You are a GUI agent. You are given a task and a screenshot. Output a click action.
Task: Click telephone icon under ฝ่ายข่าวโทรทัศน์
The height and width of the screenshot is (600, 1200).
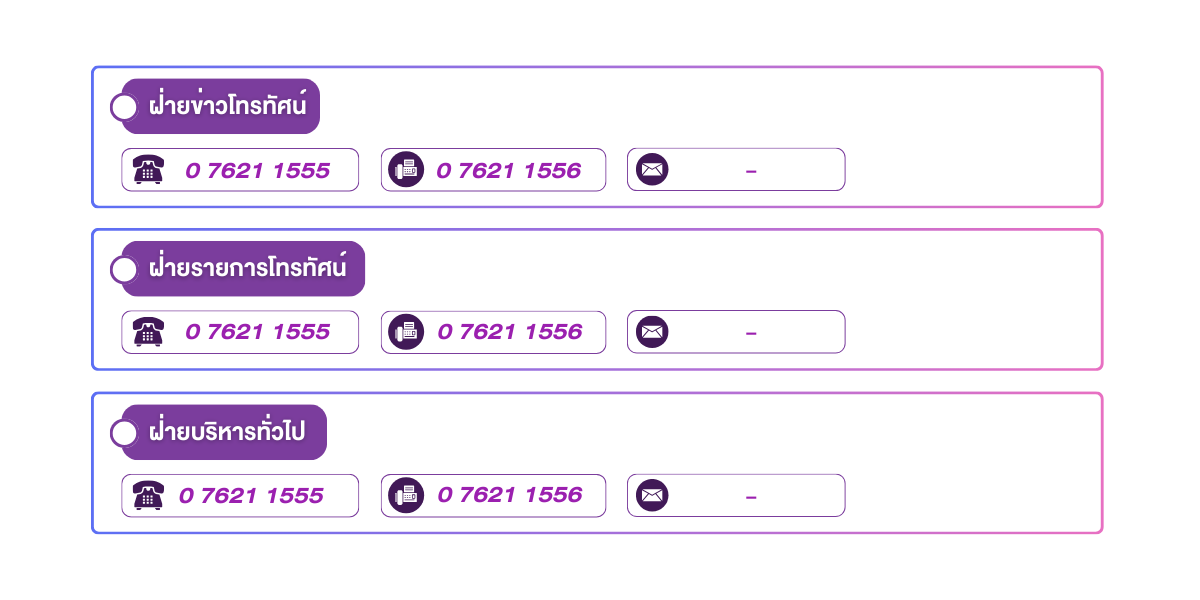point(147,170)
